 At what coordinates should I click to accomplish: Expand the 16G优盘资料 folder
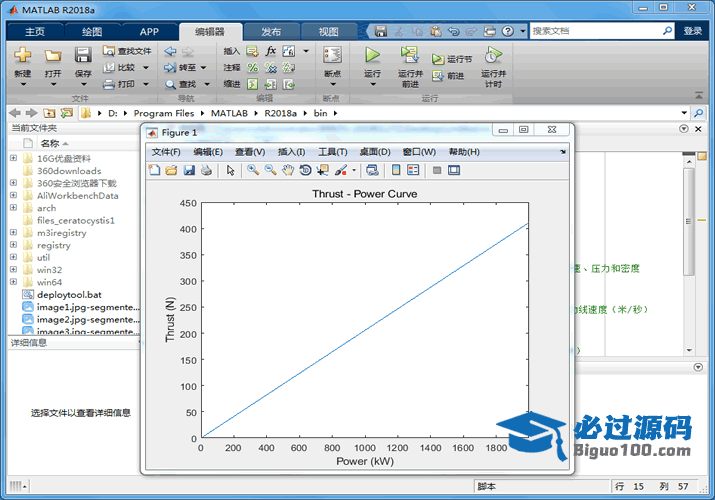click(x=13, y=158)
